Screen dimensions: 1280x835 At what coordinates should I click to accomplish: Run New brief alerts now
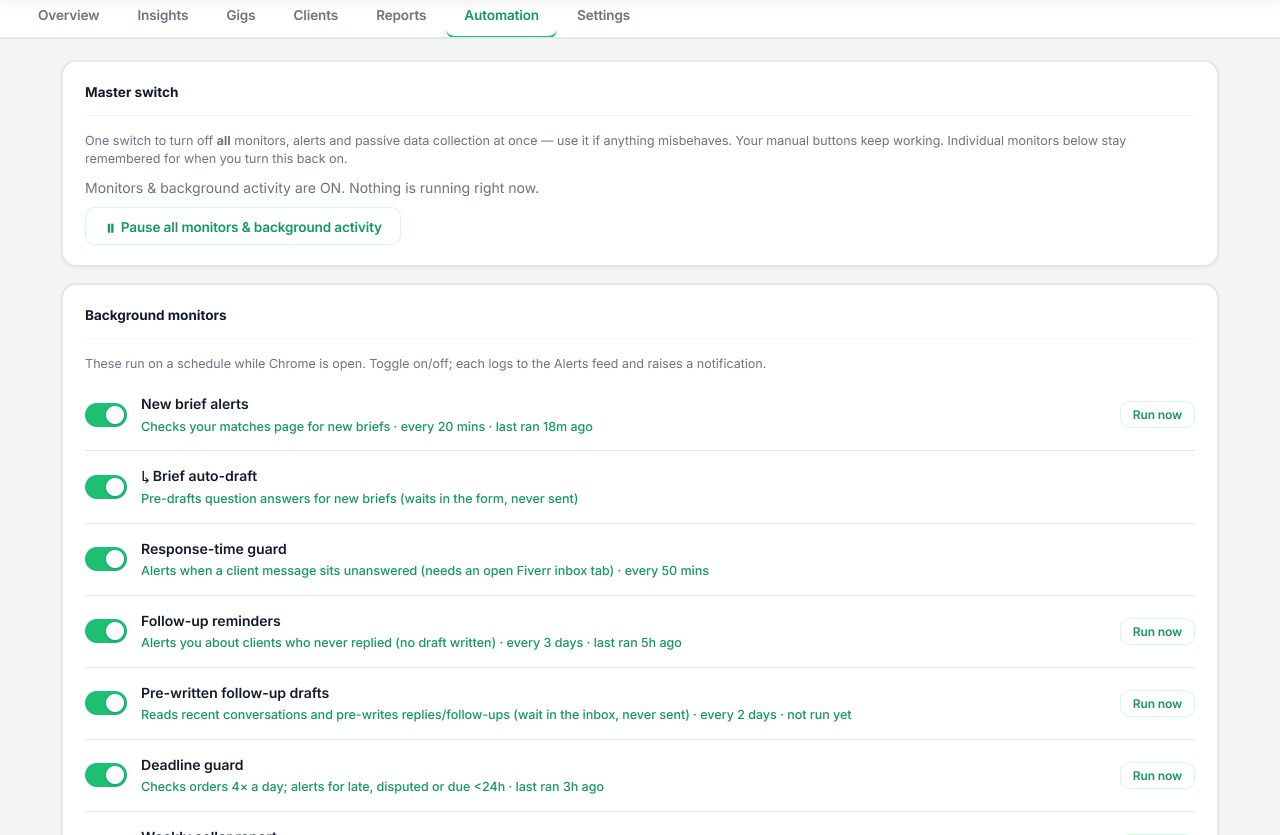(1157, 415)
